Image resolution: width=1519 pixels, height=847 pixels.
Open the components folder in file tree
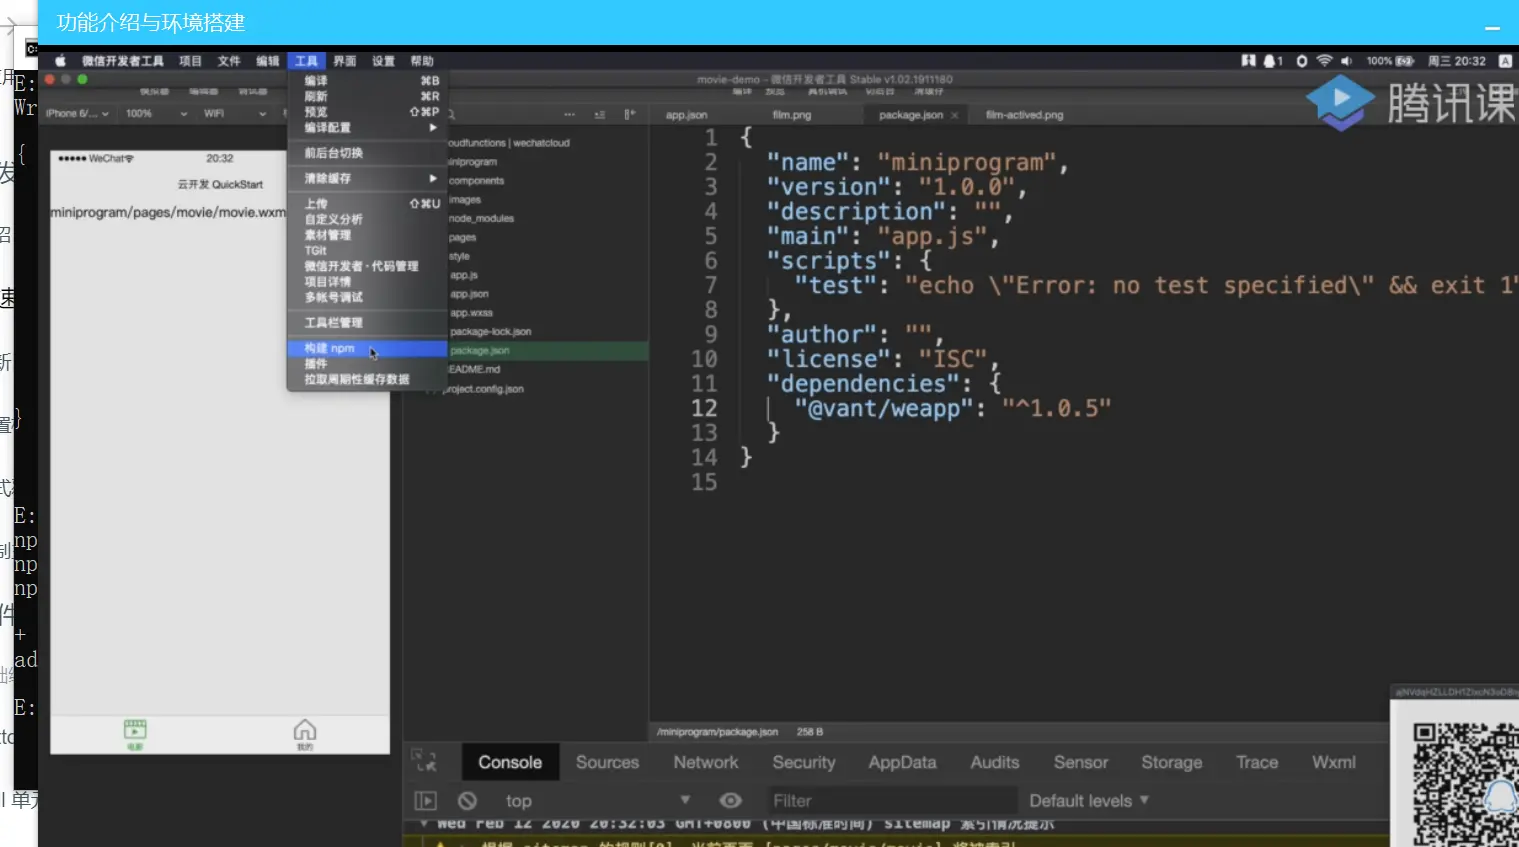click(x=476, y=181)
